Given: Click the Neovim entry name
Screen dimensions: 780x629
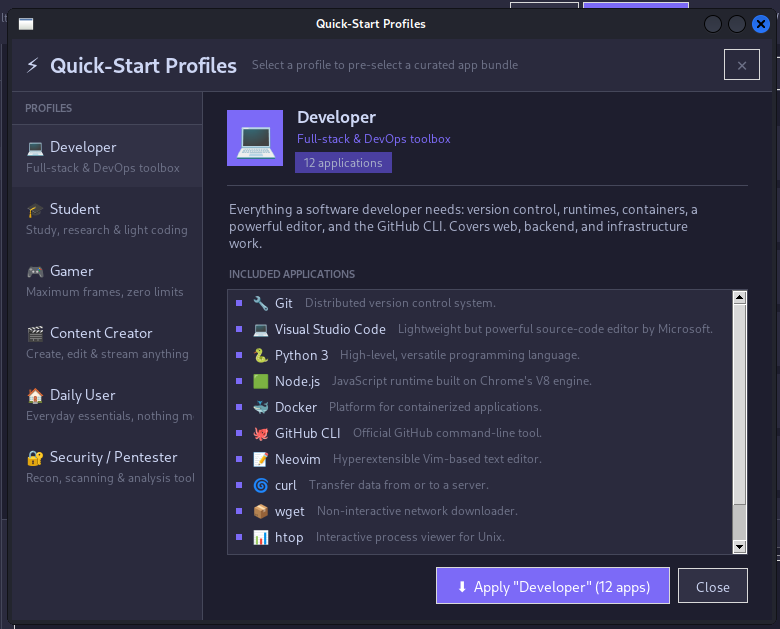Looking at the screenshot, I should 297,459.
